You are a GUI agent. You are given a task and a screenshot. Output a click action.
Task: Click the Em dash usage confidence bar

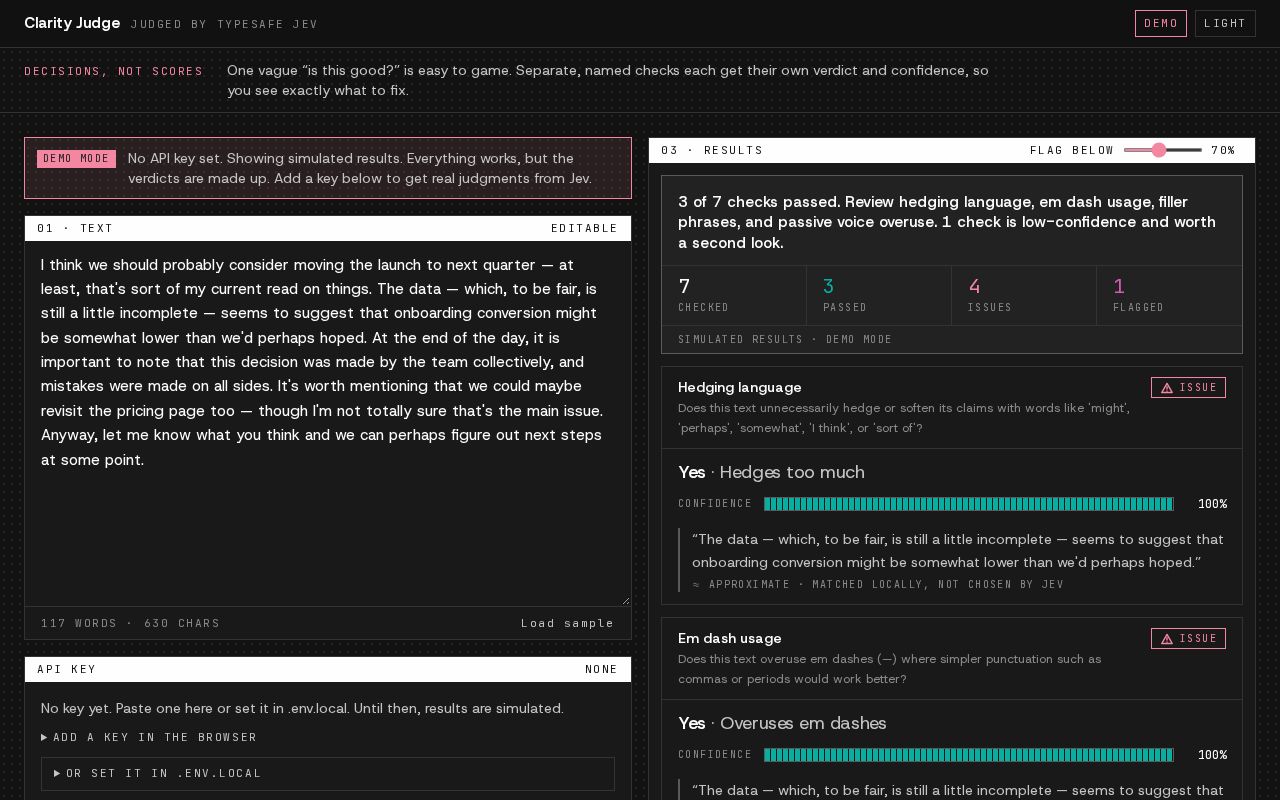coord(969,755)
